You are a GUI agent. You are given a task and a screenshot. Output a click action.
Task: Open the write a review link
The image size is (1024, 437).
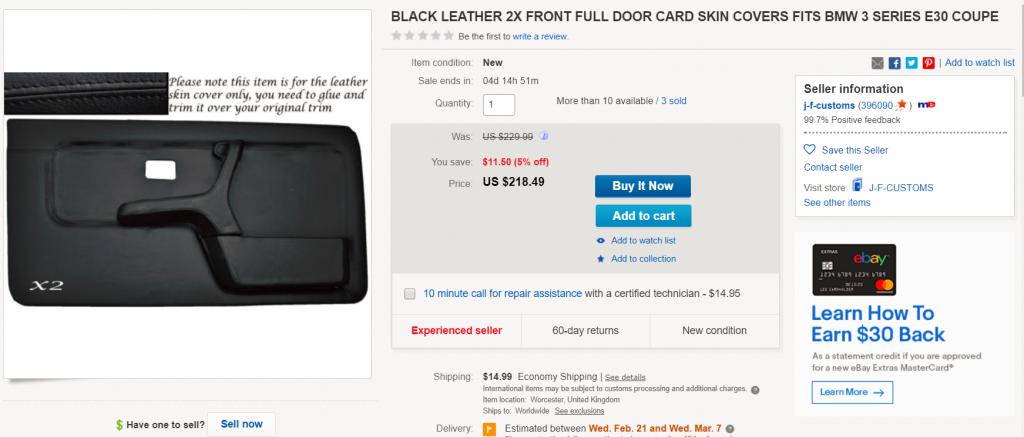(x=540, y=36)
